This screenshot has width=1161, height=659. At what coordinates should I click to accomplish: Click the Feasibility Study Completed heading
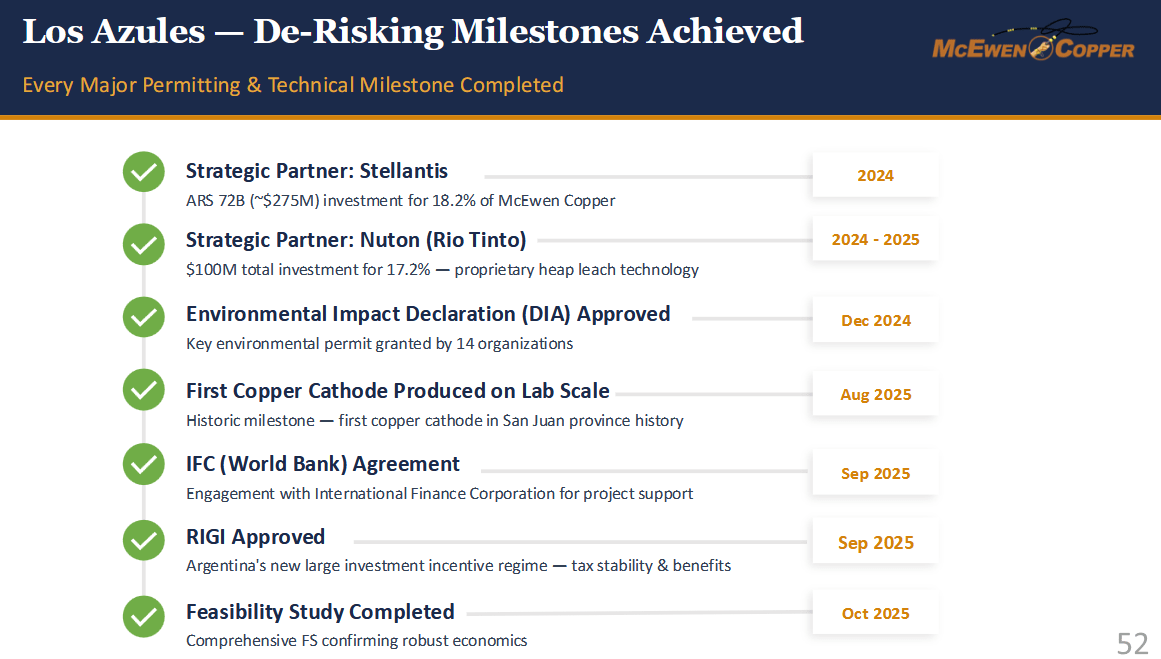(x=320, y=612)
